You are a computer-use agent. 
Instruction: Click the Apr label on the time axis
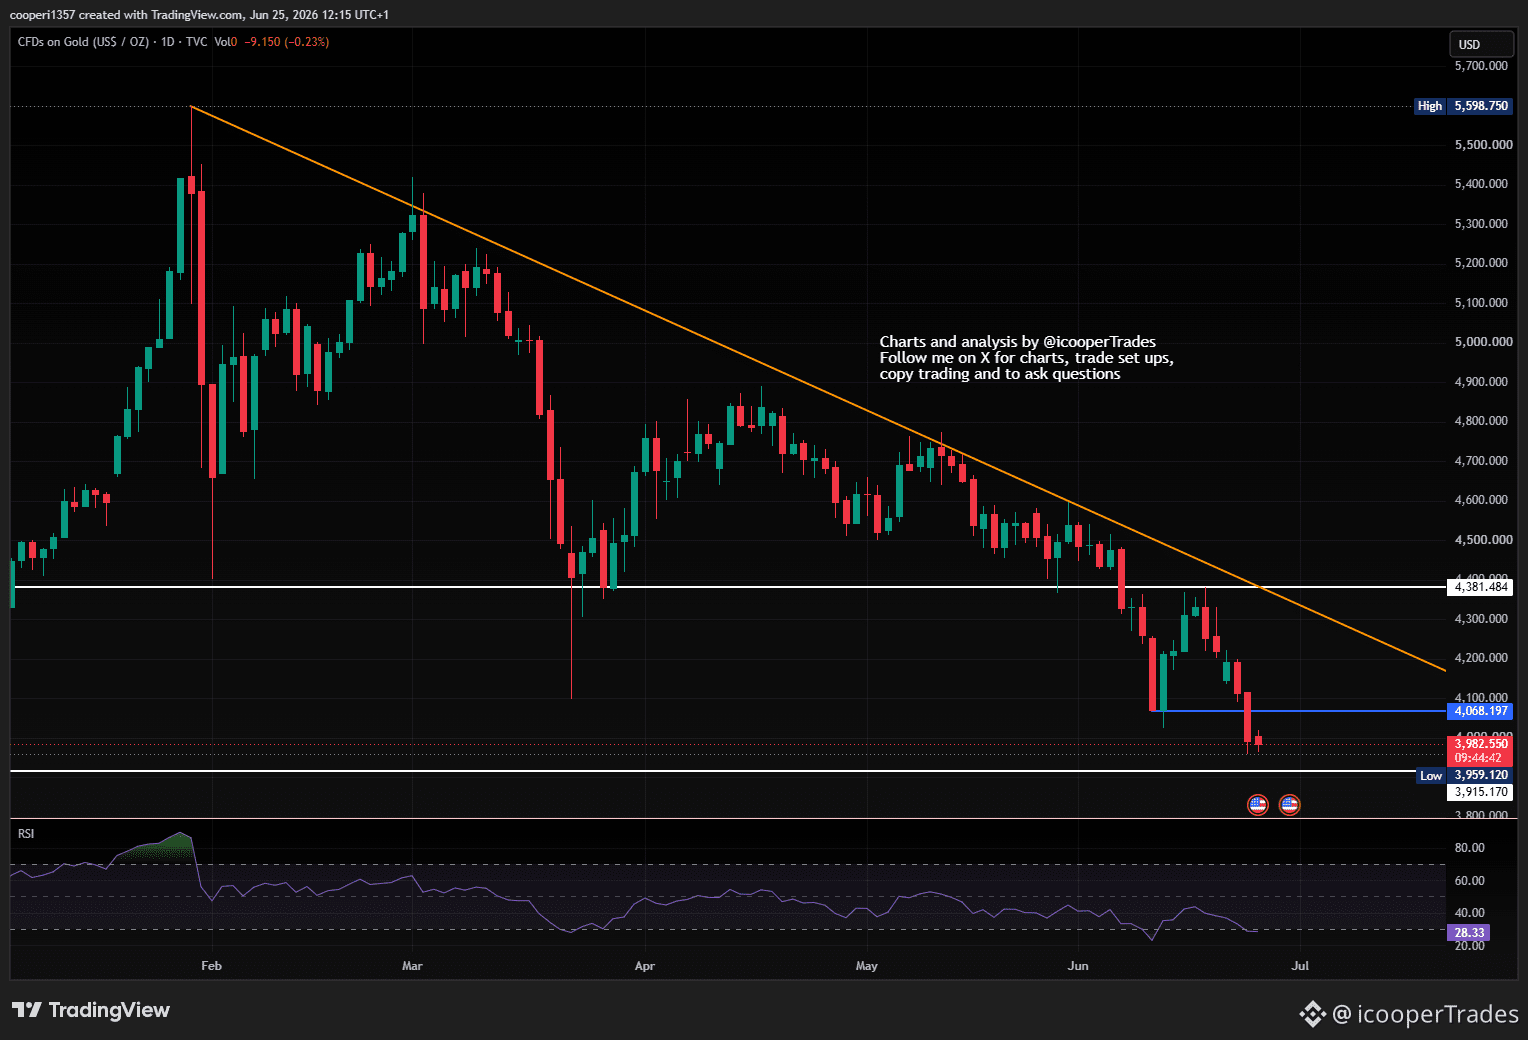645,966
